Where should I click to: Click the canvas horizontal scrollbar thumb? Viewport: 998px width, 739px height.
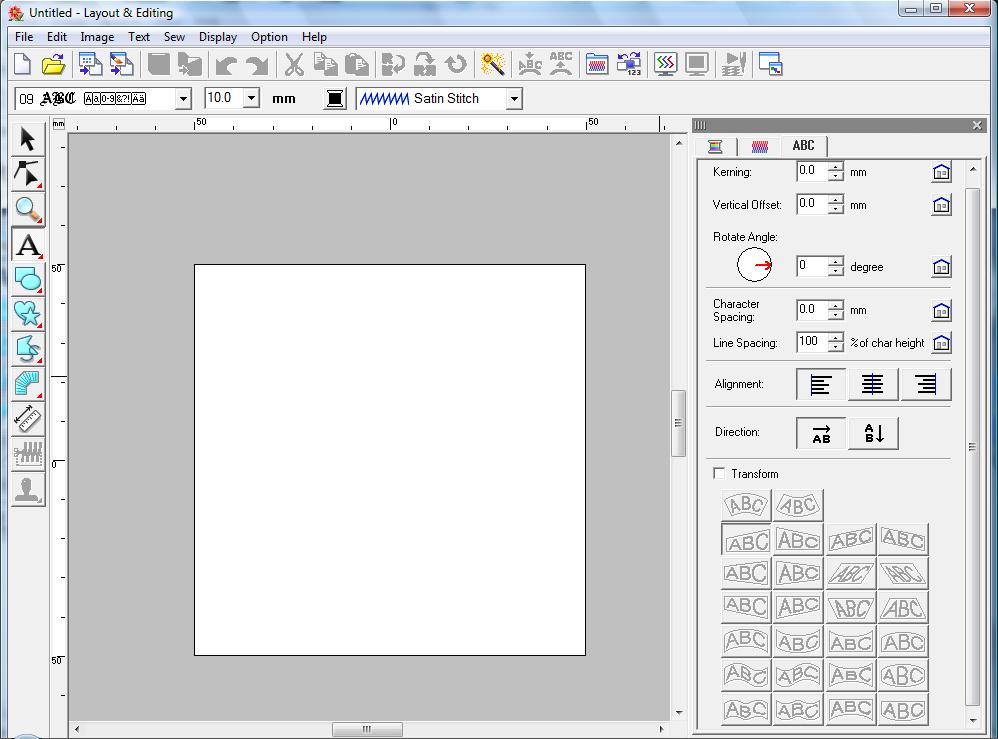click(367, 729)
